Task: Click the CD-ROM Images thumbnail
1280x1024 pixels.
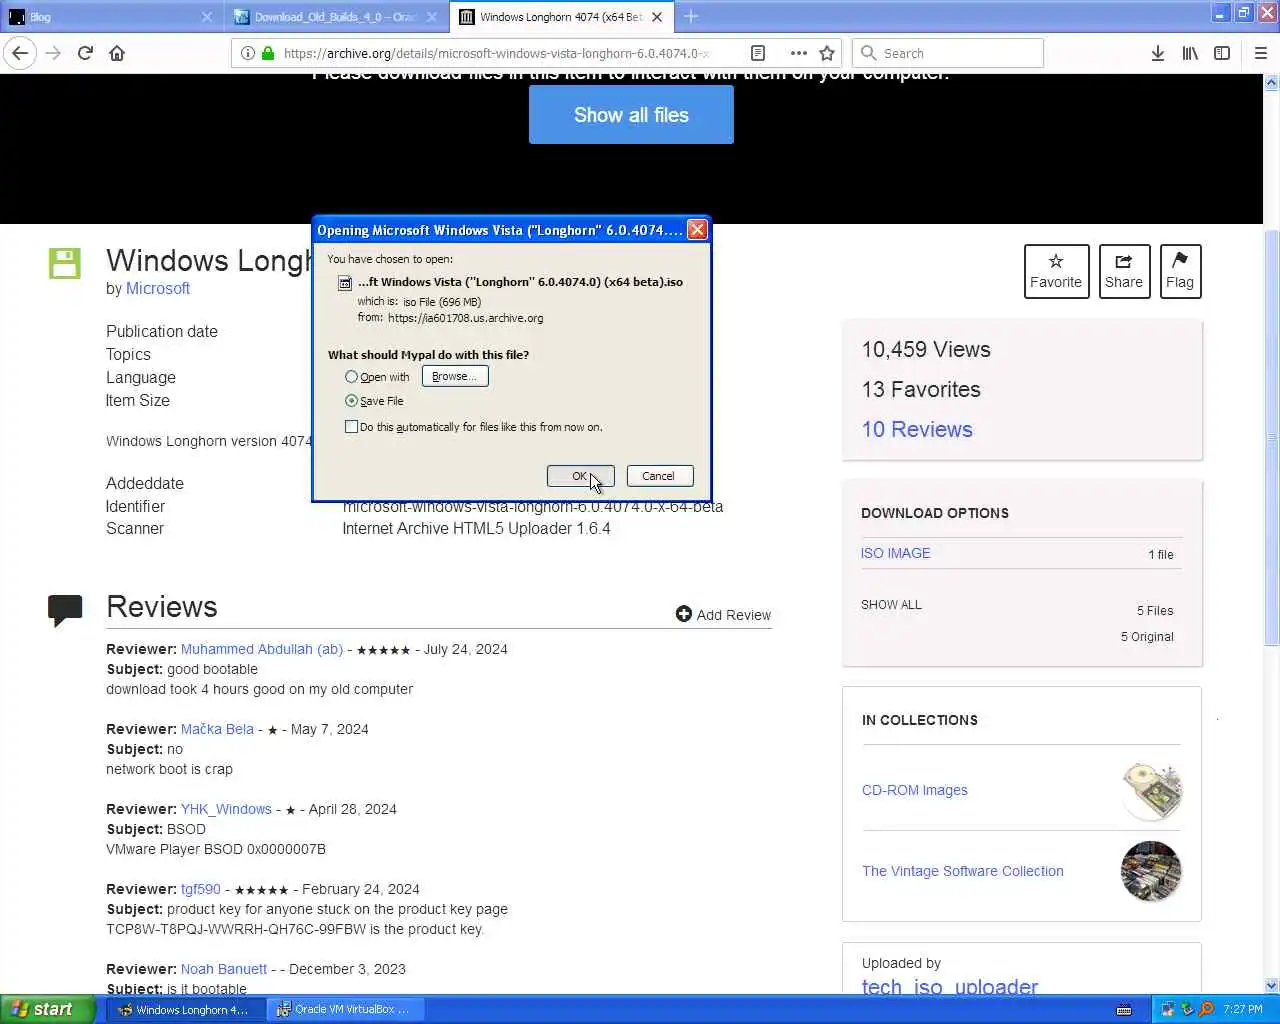Action: (x=1152, y=791)
